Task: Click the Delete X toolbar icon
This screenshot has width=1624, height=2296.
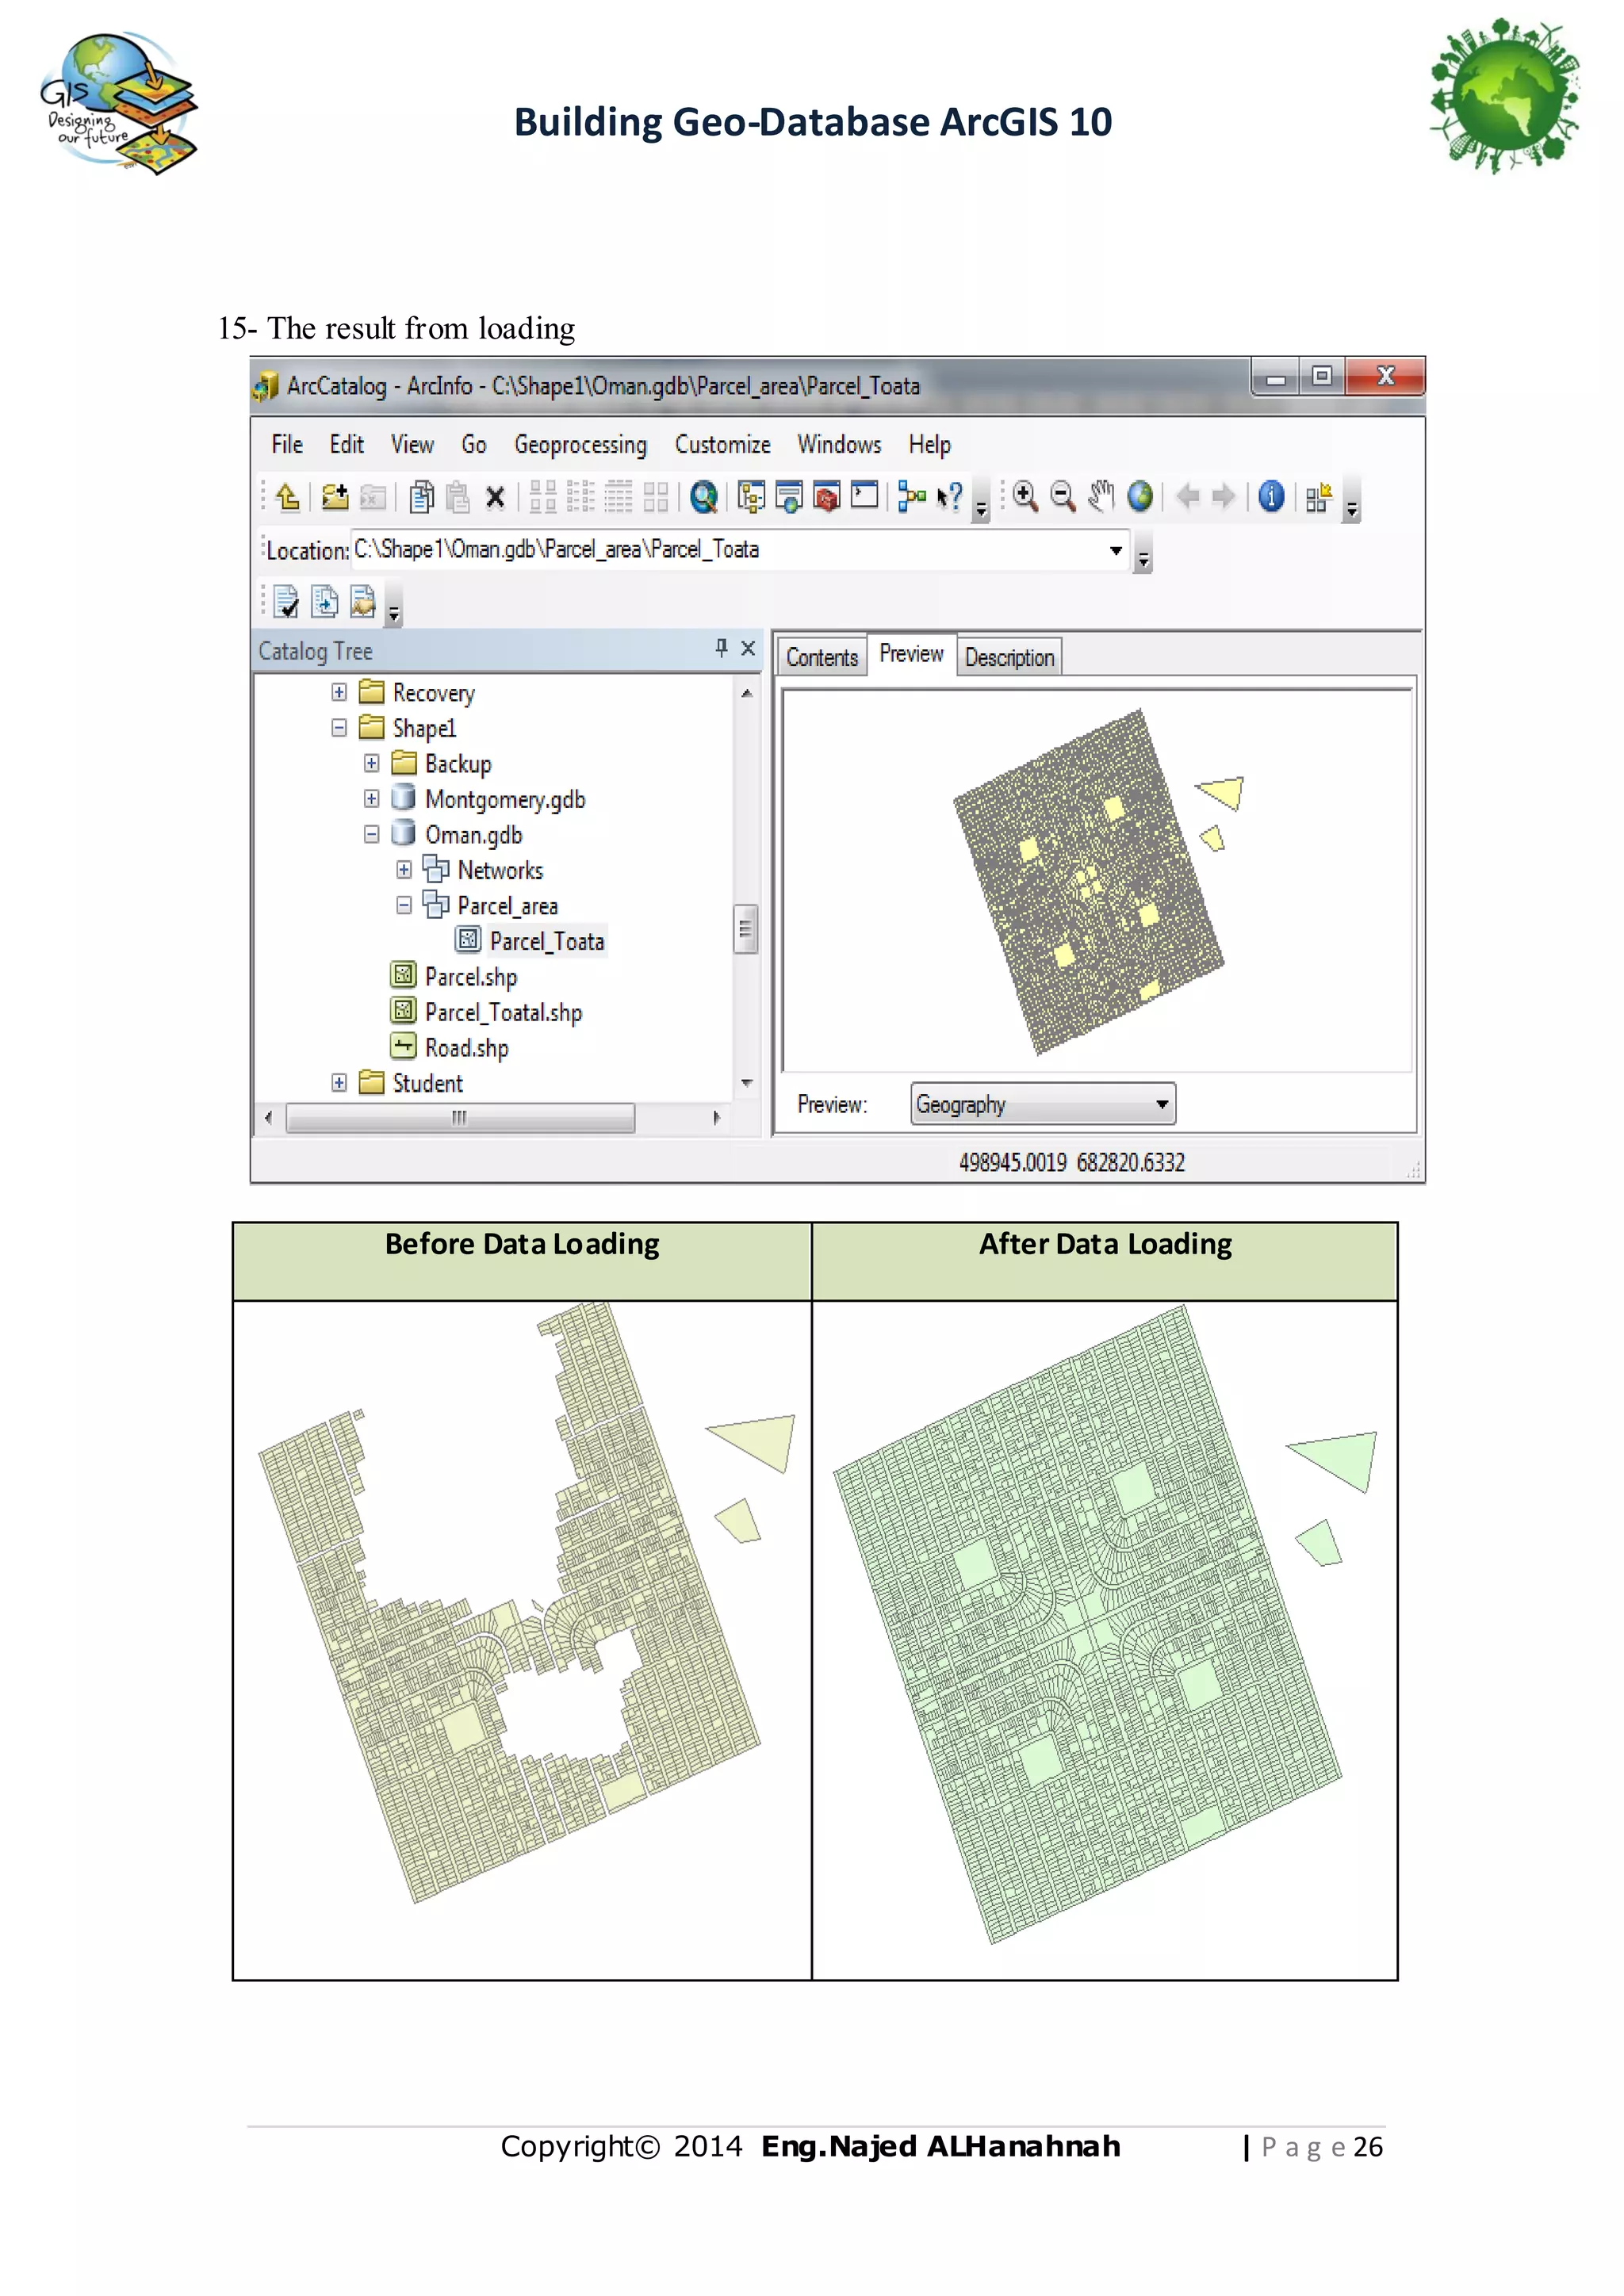Action: pyautogui.click(x=495, y=497)
